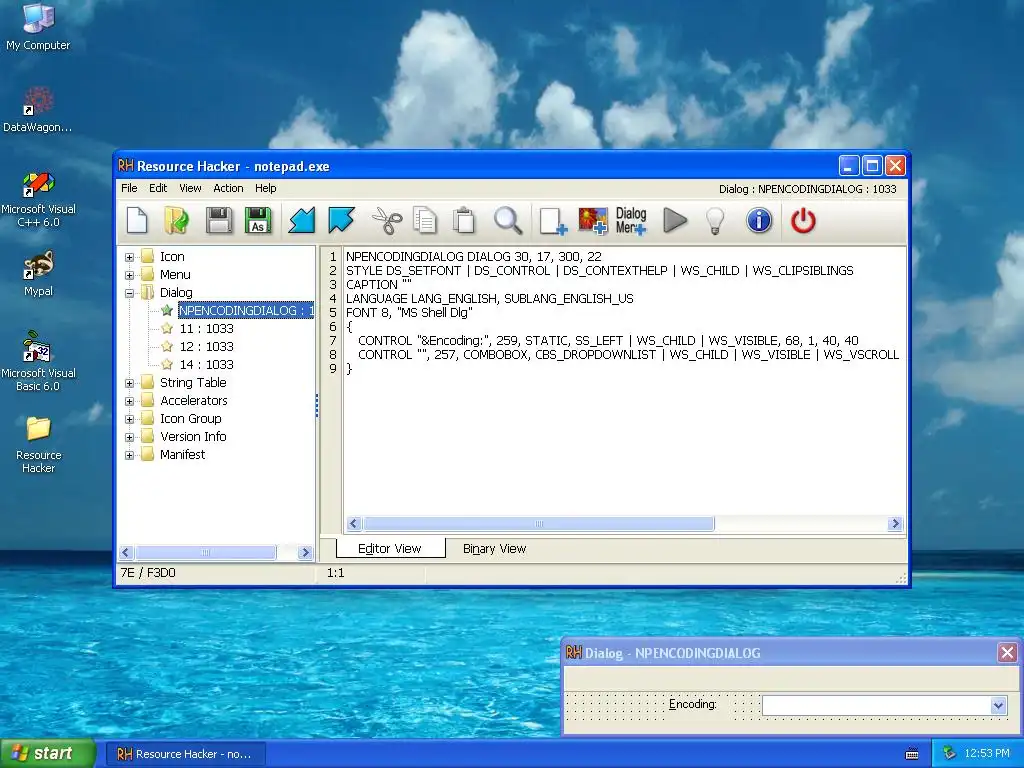Close the NPENCODINGDIALOG preview window
Viewport: 1024px width, 768px height.
point(1007,652)
